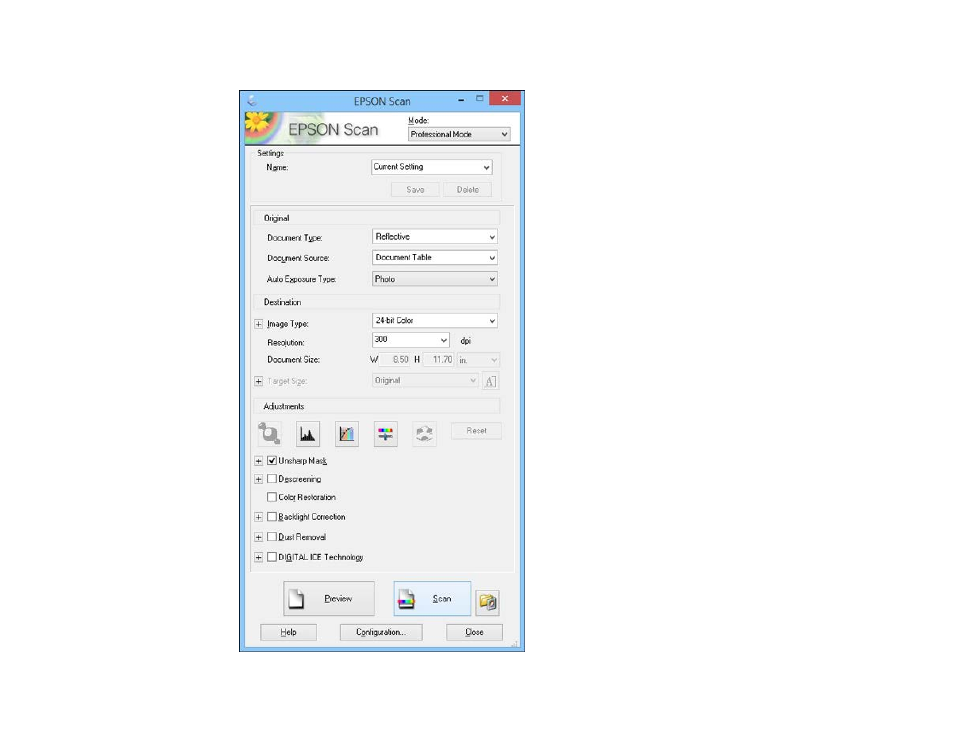954x738 pixels.
Task: Click the document height field
Action: pyautogui.click(x=439, y=360)
